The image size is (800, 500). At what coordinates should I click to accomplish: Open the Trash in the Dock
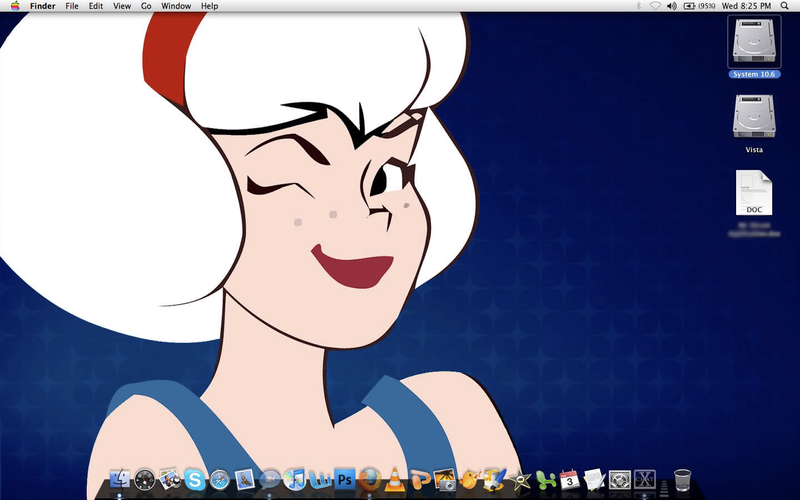tap(682, 480)
